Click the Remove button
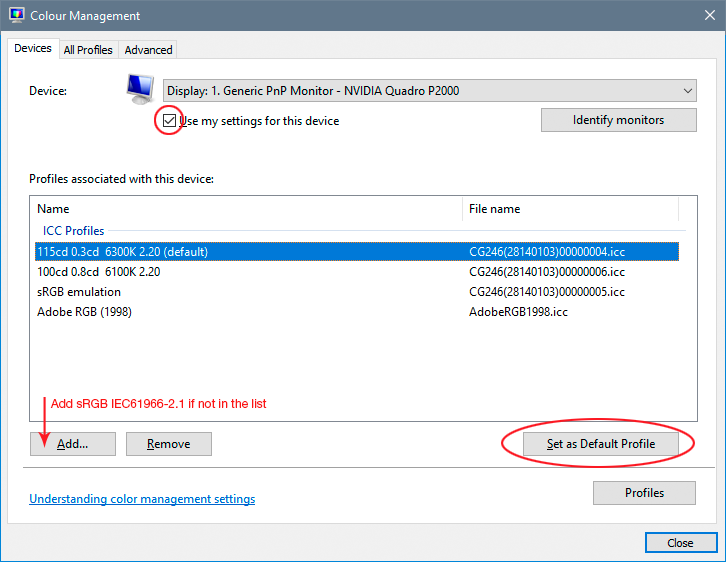Image resolution: width=726 pixels, height=562 pixels. 168,444
